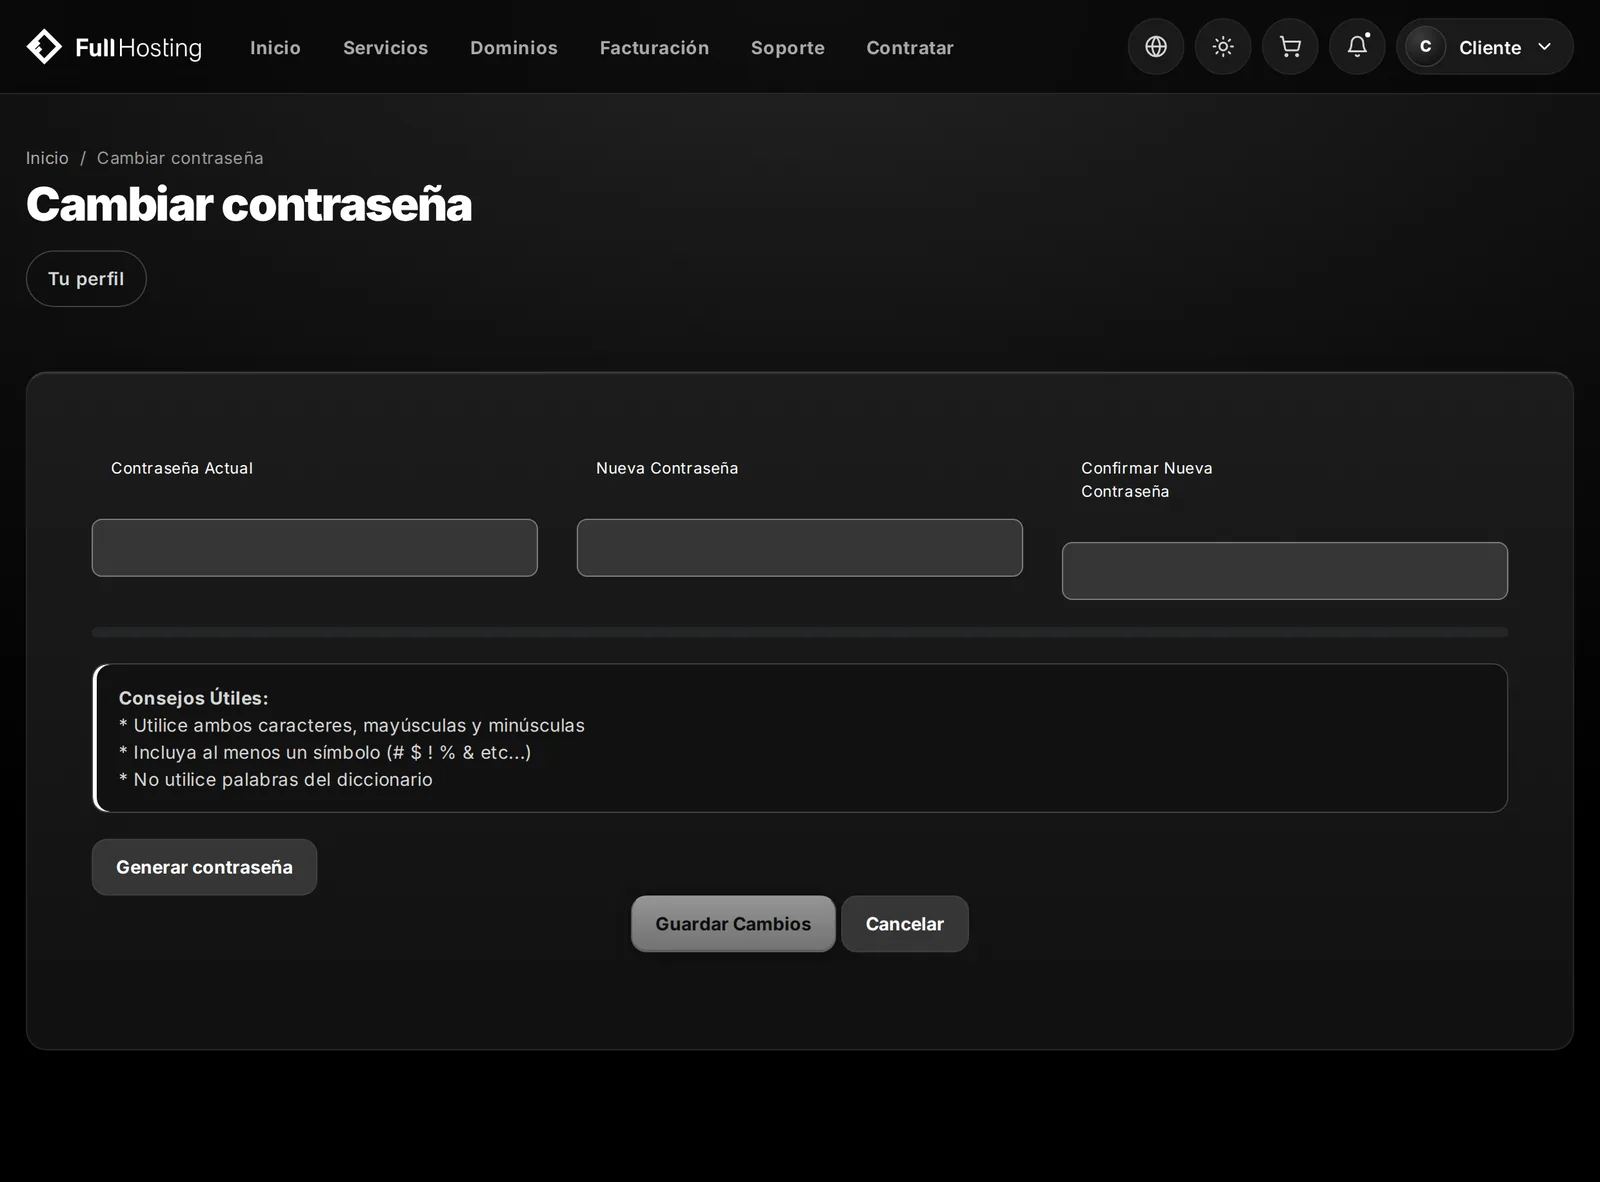Viewport: 1600px width, 1182px height.
Task: Click the 'Utilice ambos caracteres' tip line
Action: point(352,726)
